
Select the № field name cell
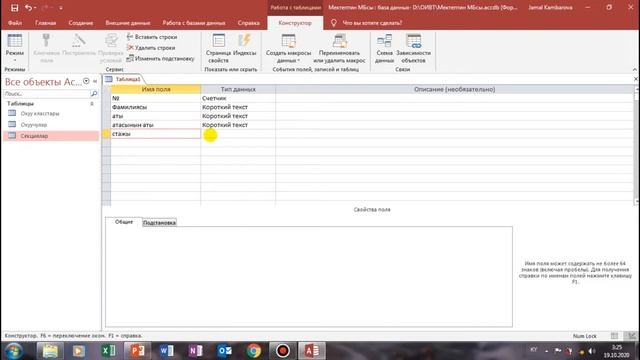(x=156, y=98)
